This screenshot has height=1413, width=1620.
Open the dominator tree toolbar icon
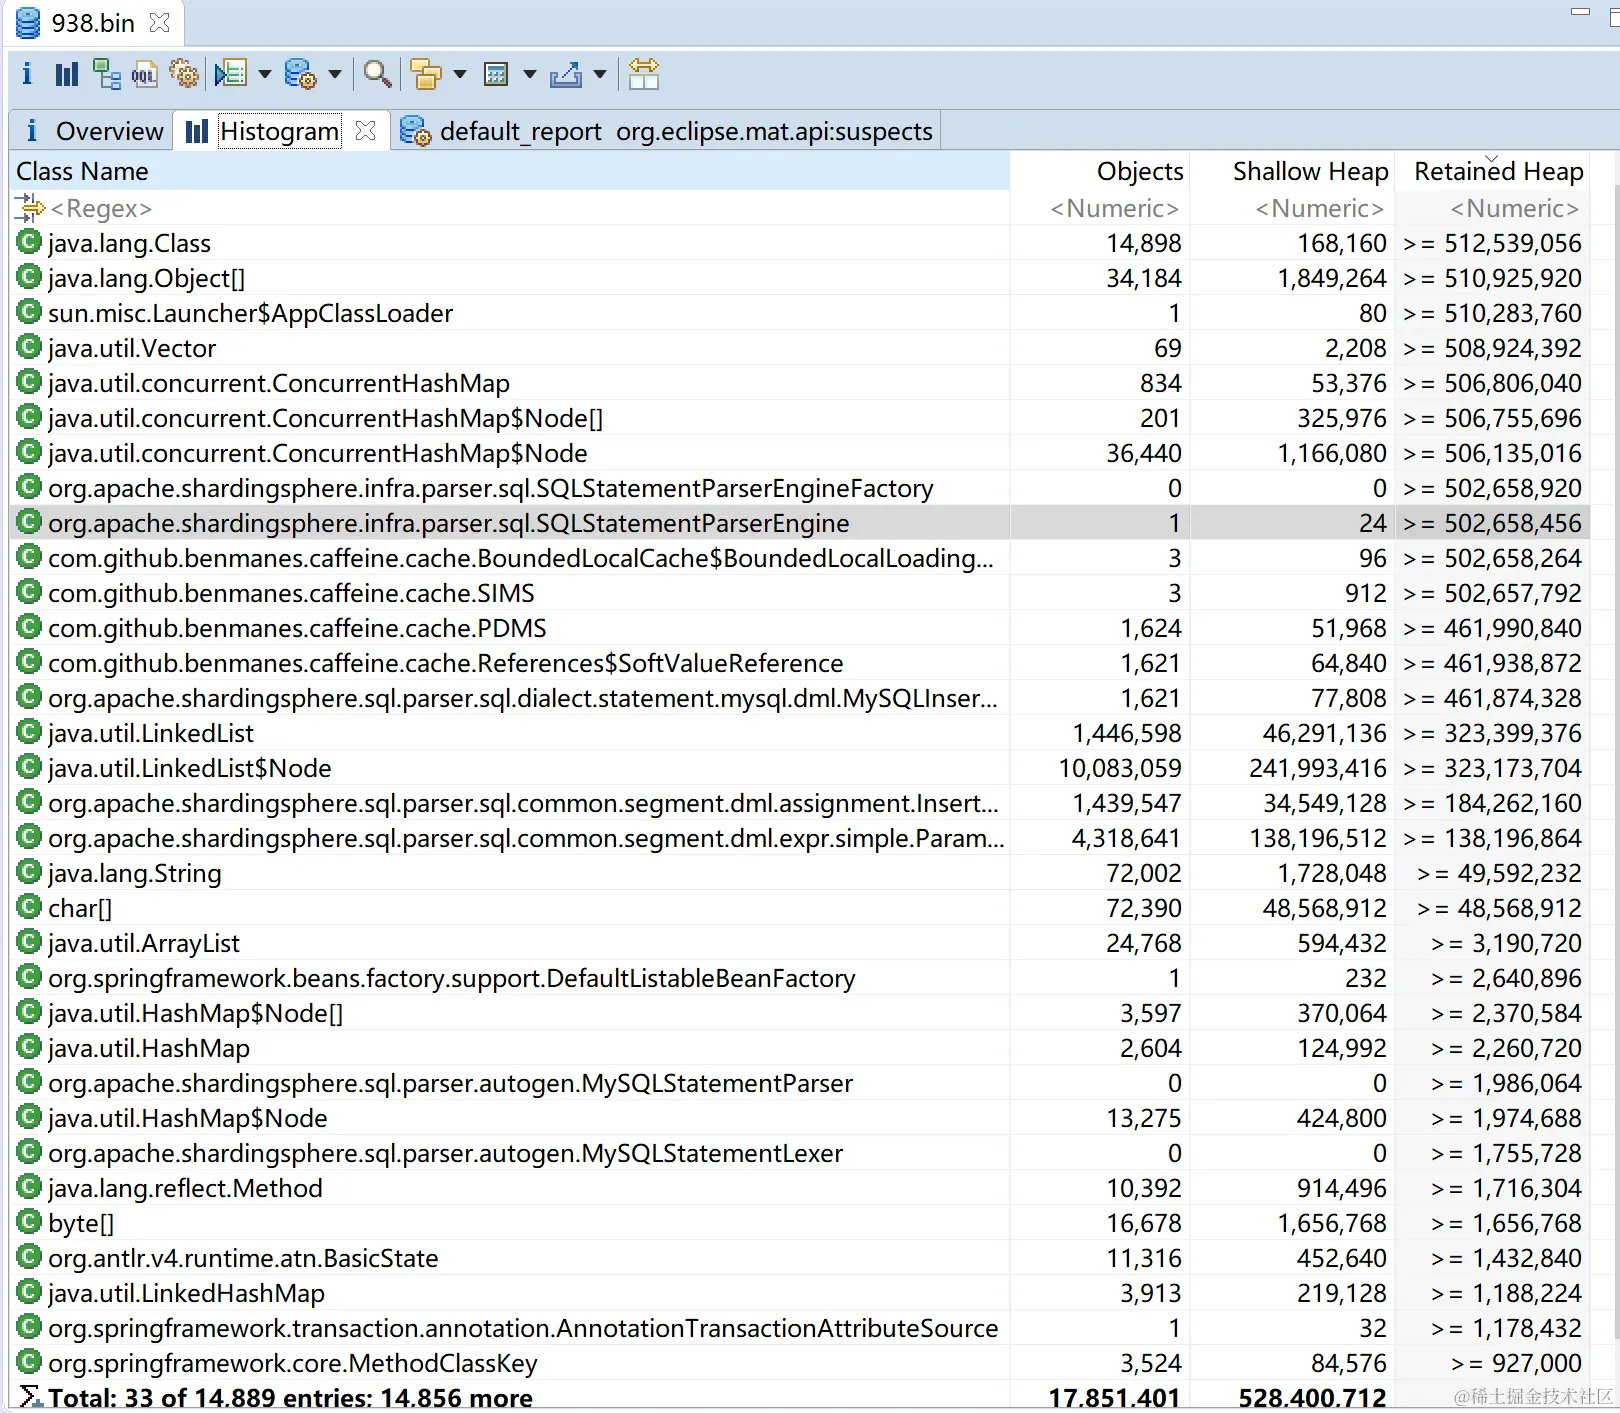click(x=106, y=74)
